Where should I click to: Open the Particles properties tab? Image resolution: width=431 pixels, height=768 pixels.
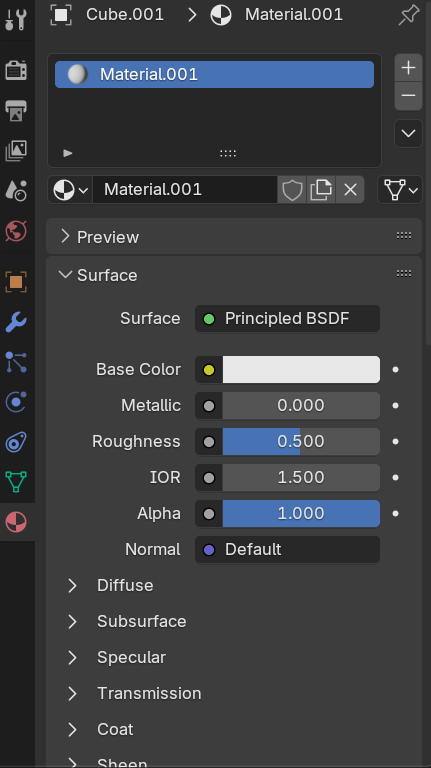click(x=16, y=362)
